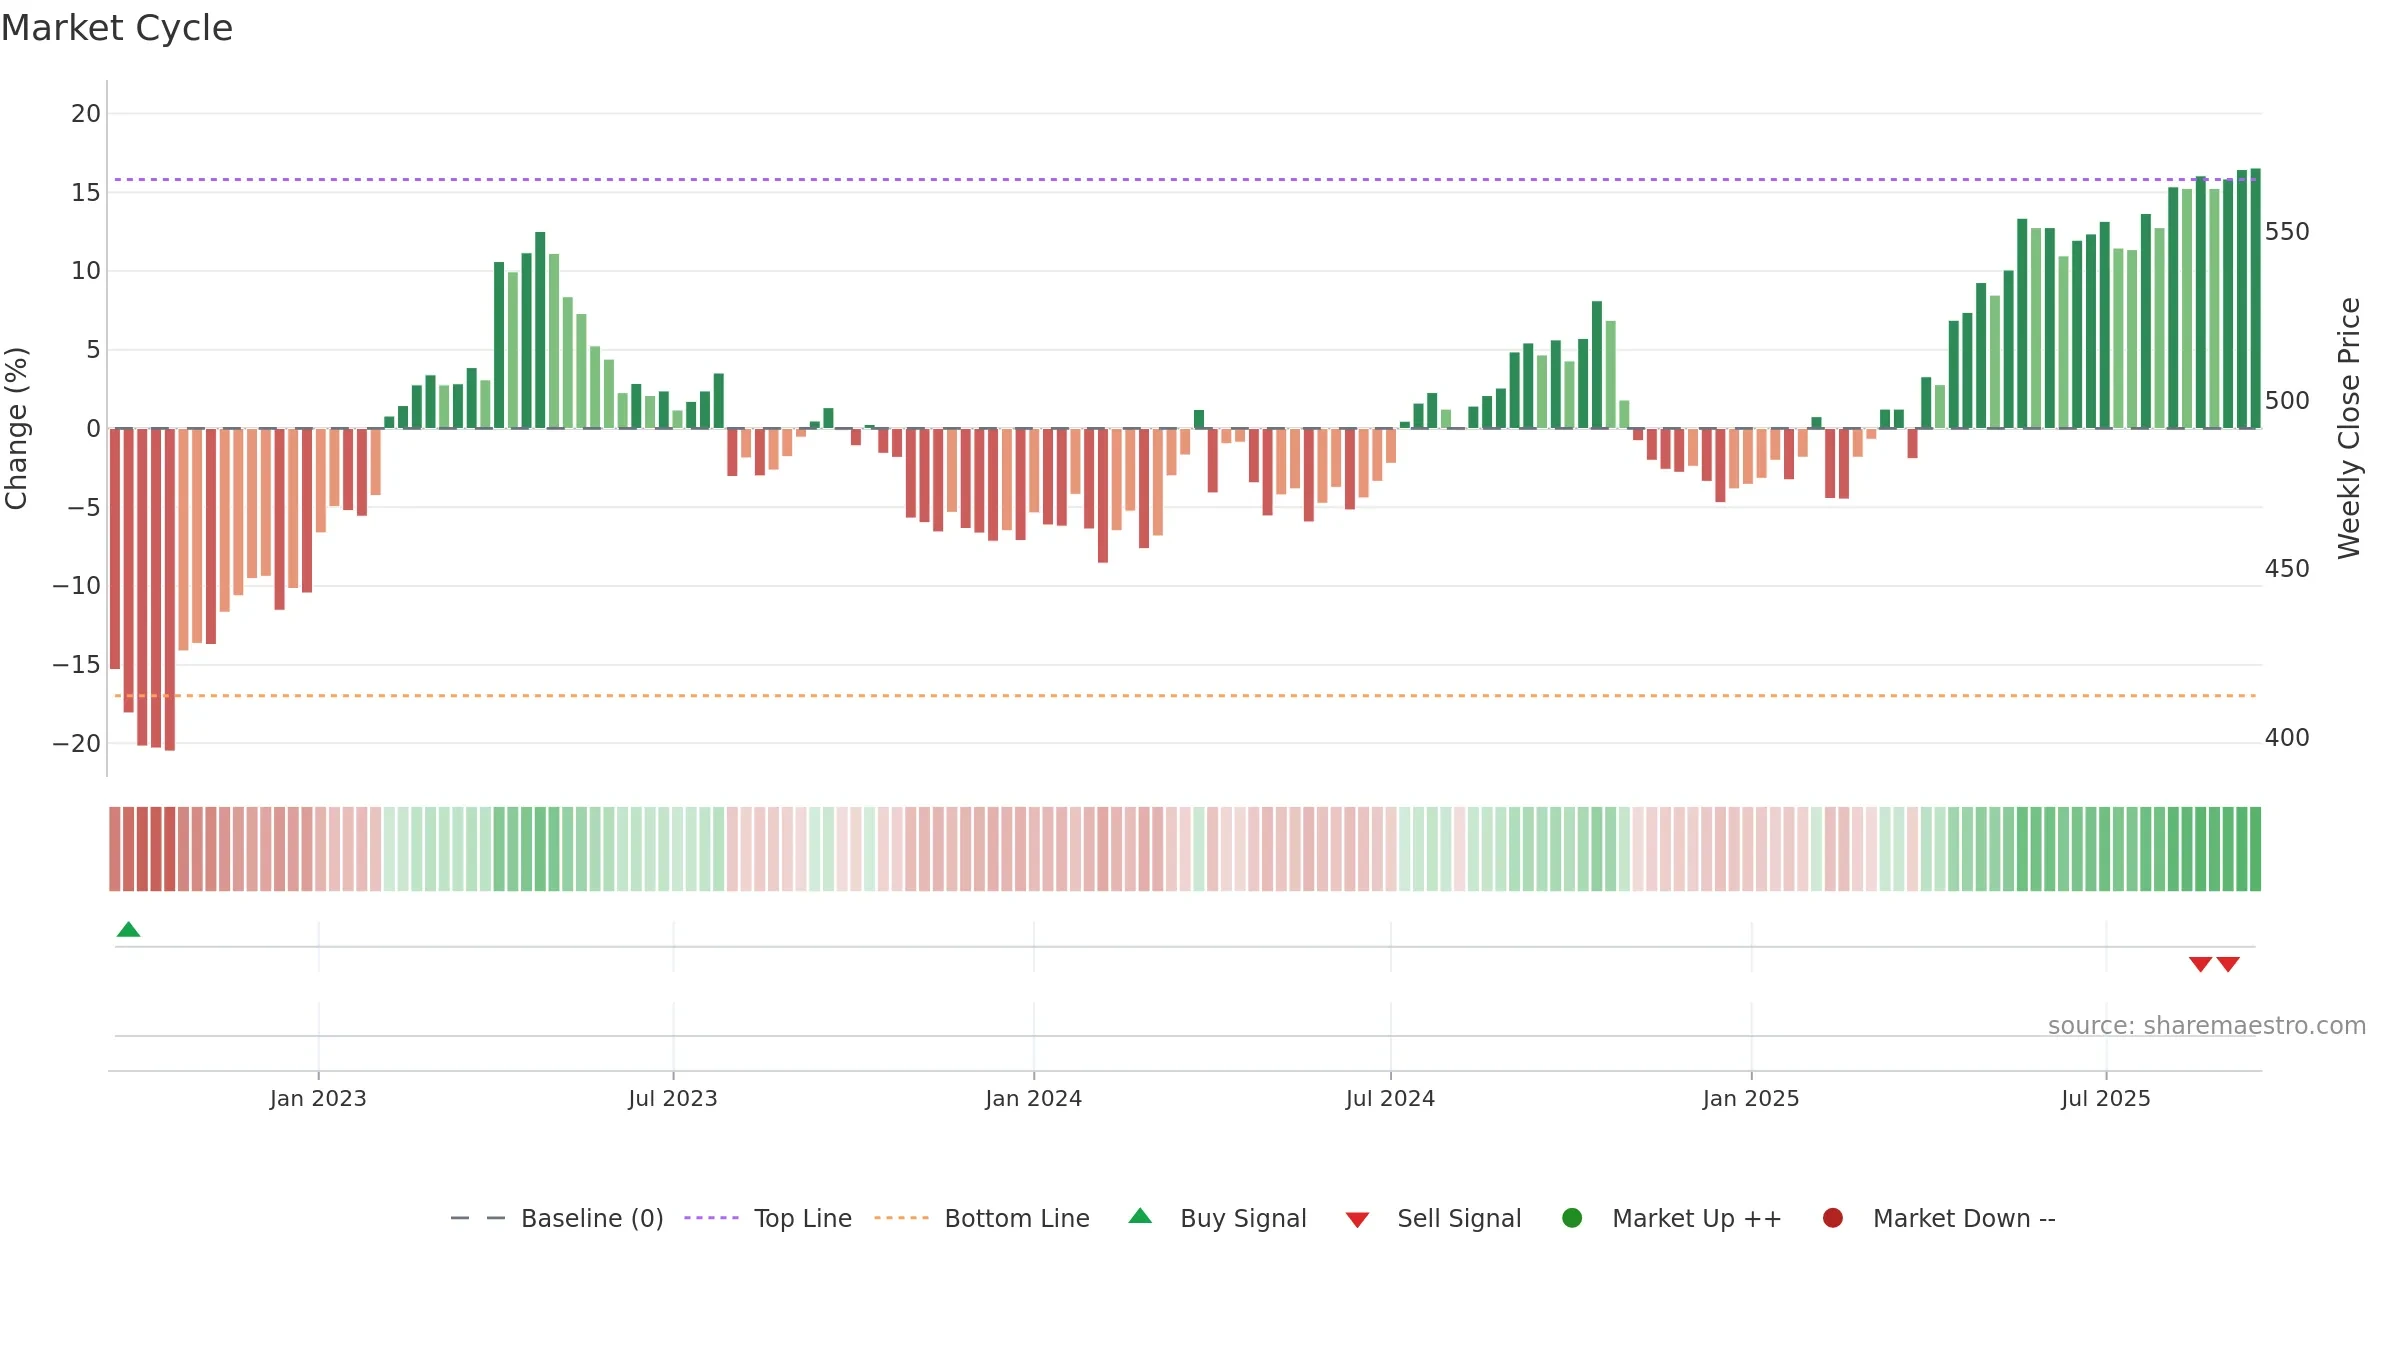Click the Top Line purple dotted legend swatch
Screen dimensions: 2400x1350
711,1218
